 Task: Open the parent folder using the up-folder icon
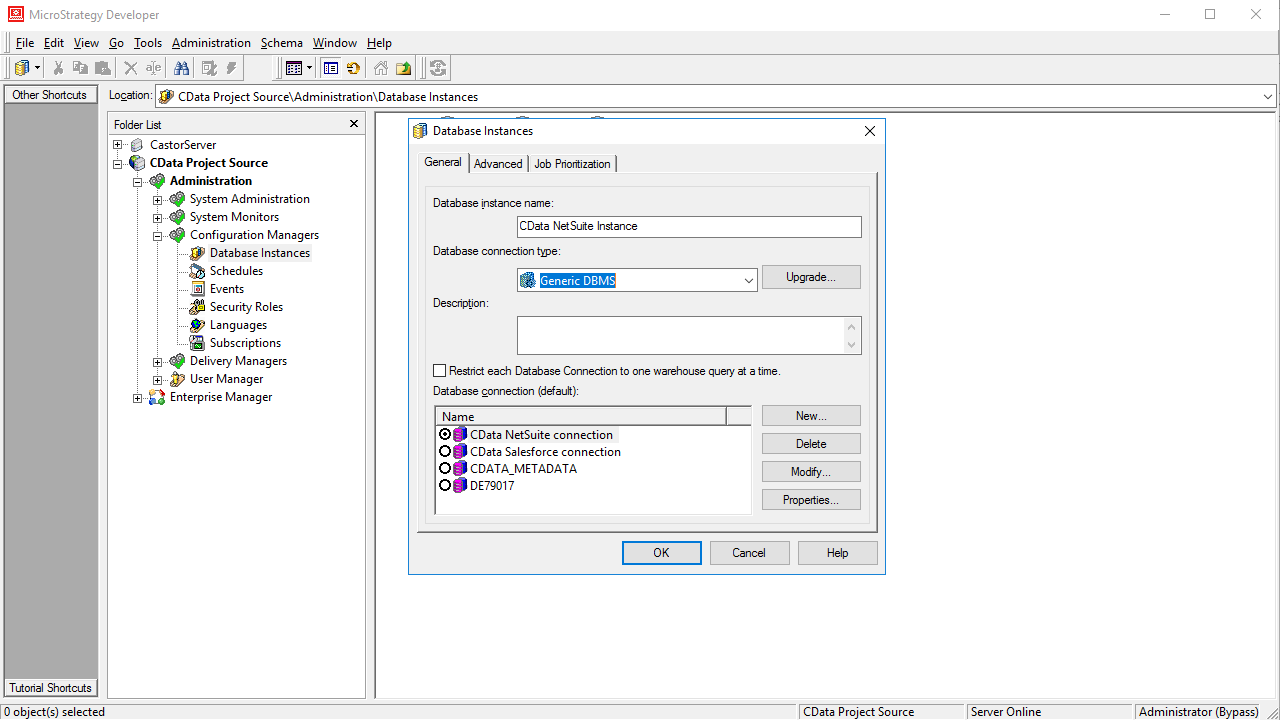click(403, 67)
